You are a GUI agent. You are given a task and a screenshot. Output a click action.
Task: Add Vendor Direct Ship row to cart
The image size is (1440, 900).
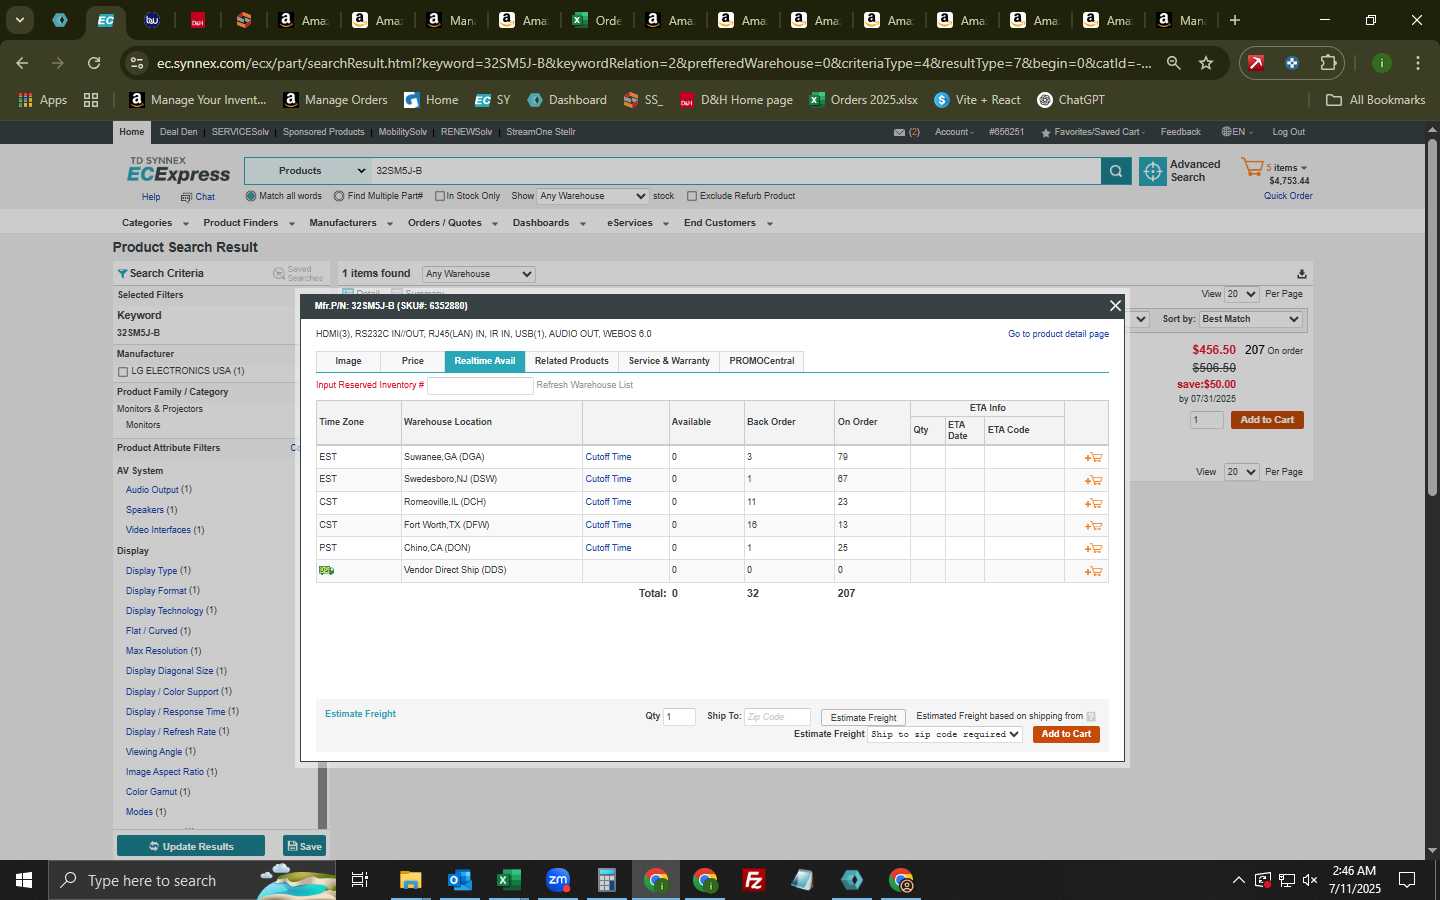(x=1093, y=572)
